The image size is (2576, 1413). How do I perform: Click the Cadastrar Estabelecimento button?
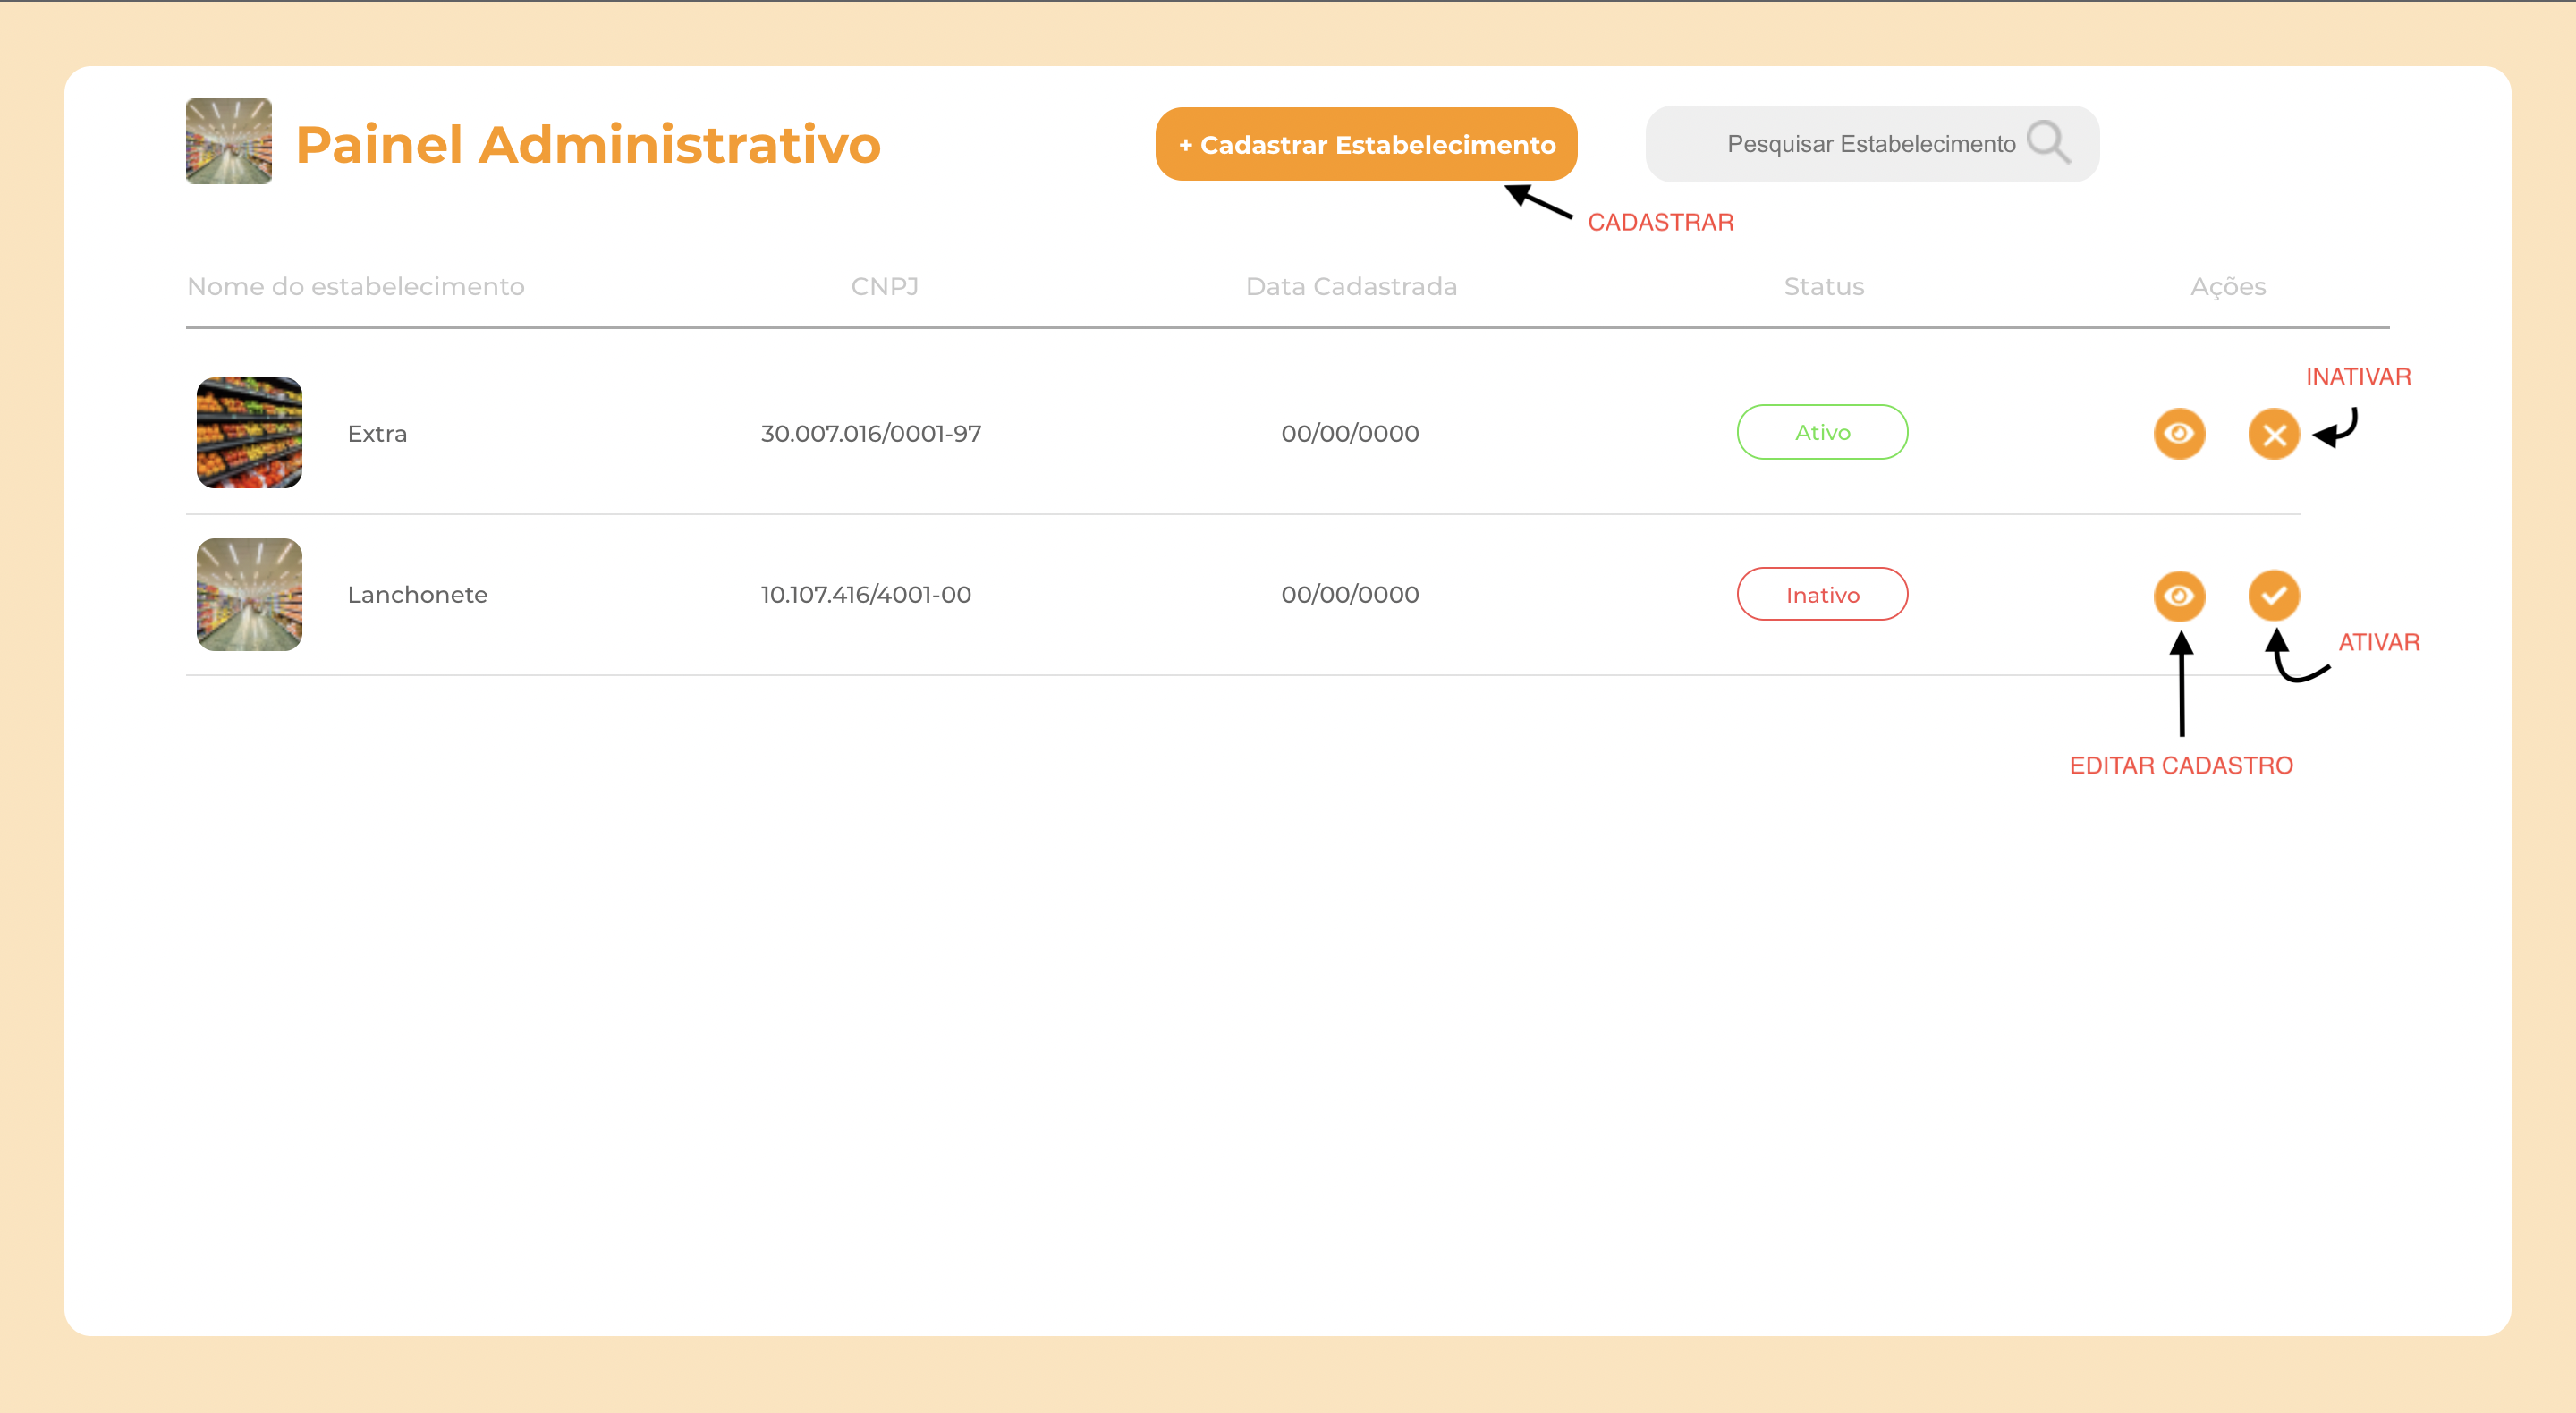(x=1366, y=144)
